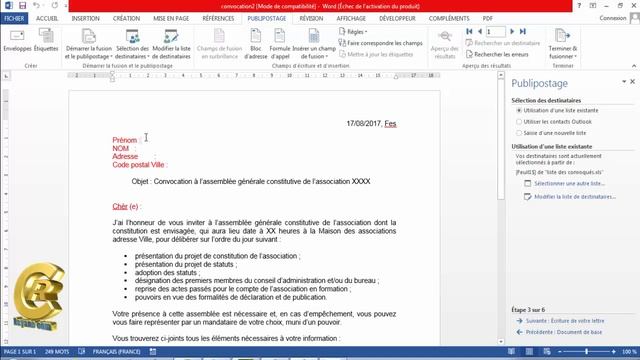The image size is (640, 360).
Task: Save the document with the Save icon
Action: [22, 6]
